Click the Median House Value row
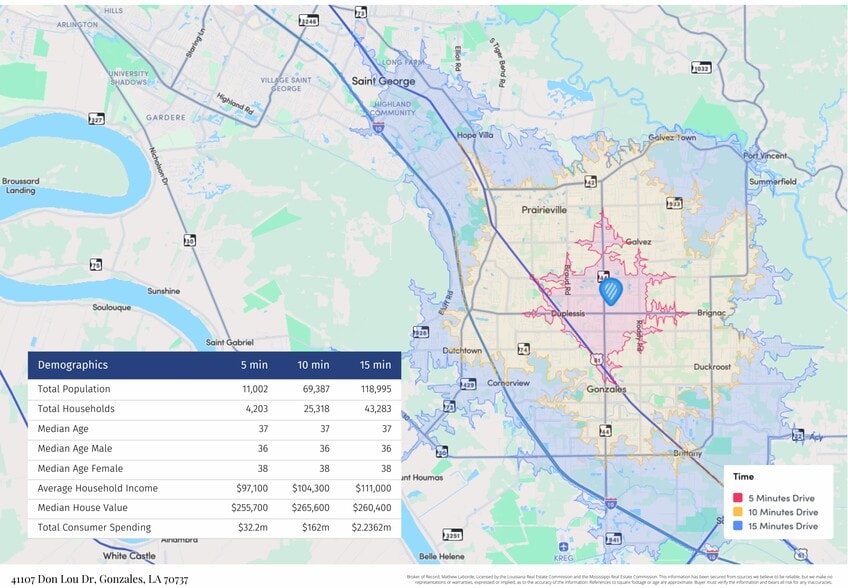Viewport: 848px width, 588px height. [x=214, y=508]
